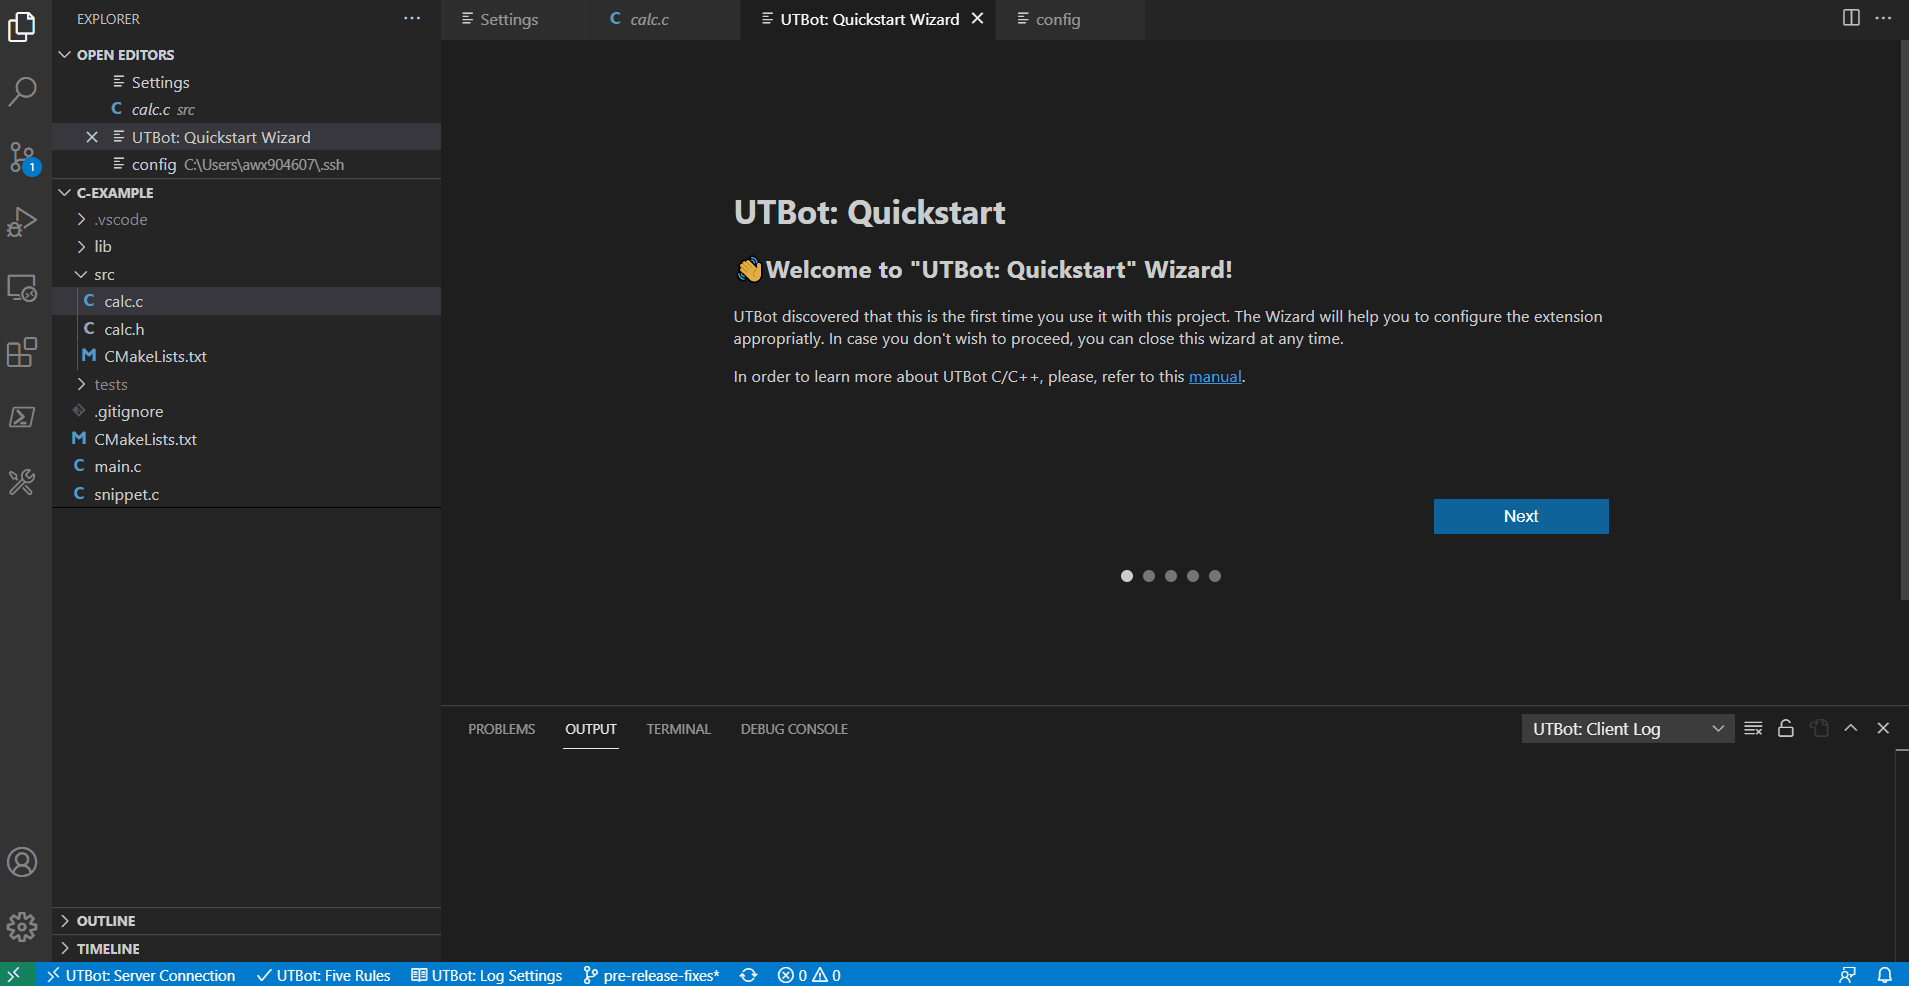Close the bottom panel
The image size is (1909, 986).
tap(1883, 728)
